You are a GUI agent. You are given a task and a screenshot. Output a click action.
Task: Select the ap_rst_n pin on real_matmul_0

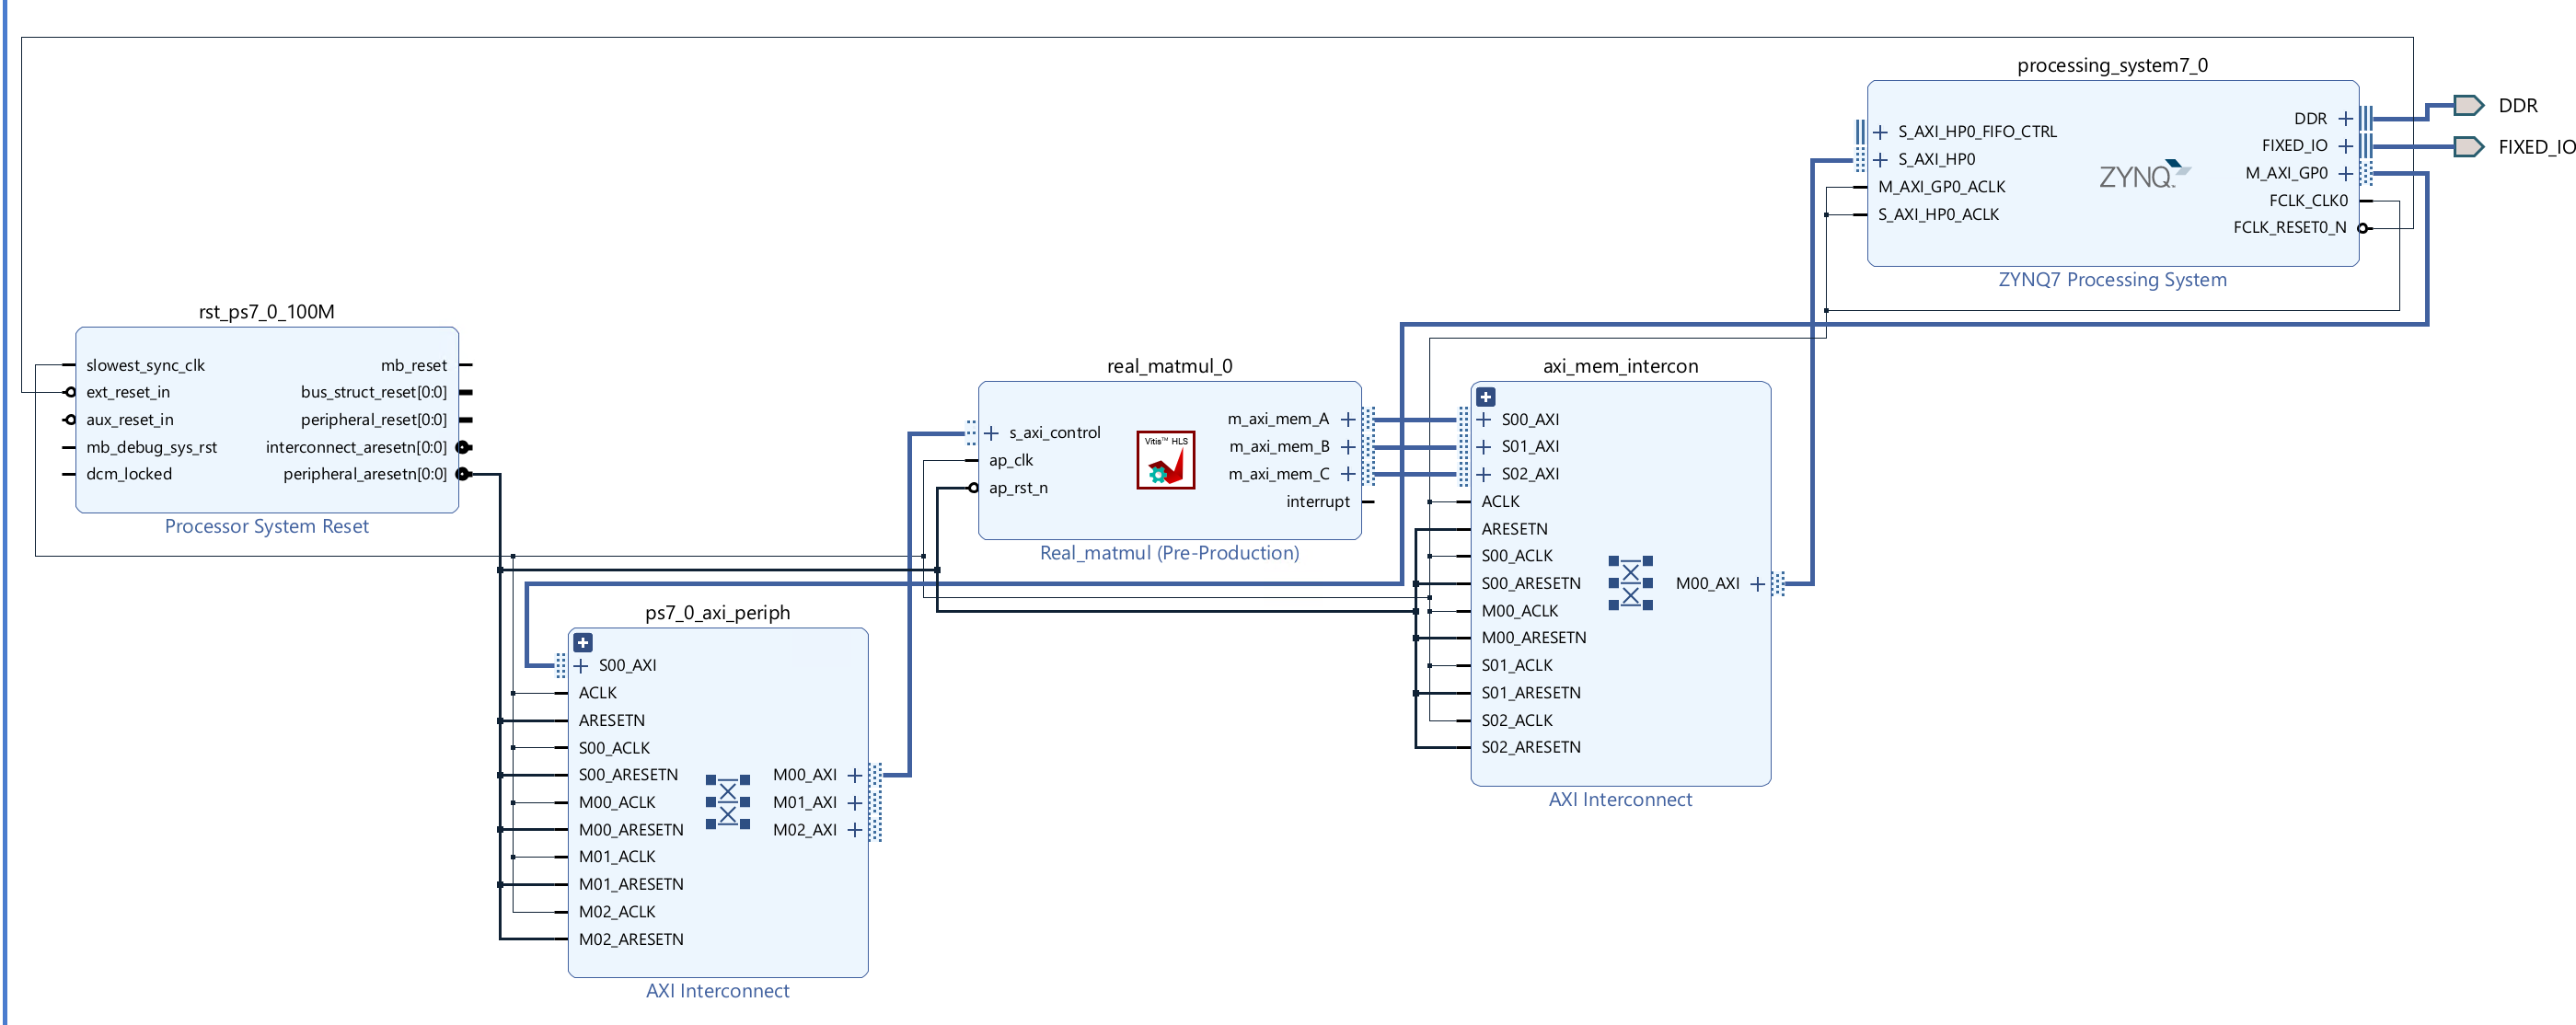1018,488
